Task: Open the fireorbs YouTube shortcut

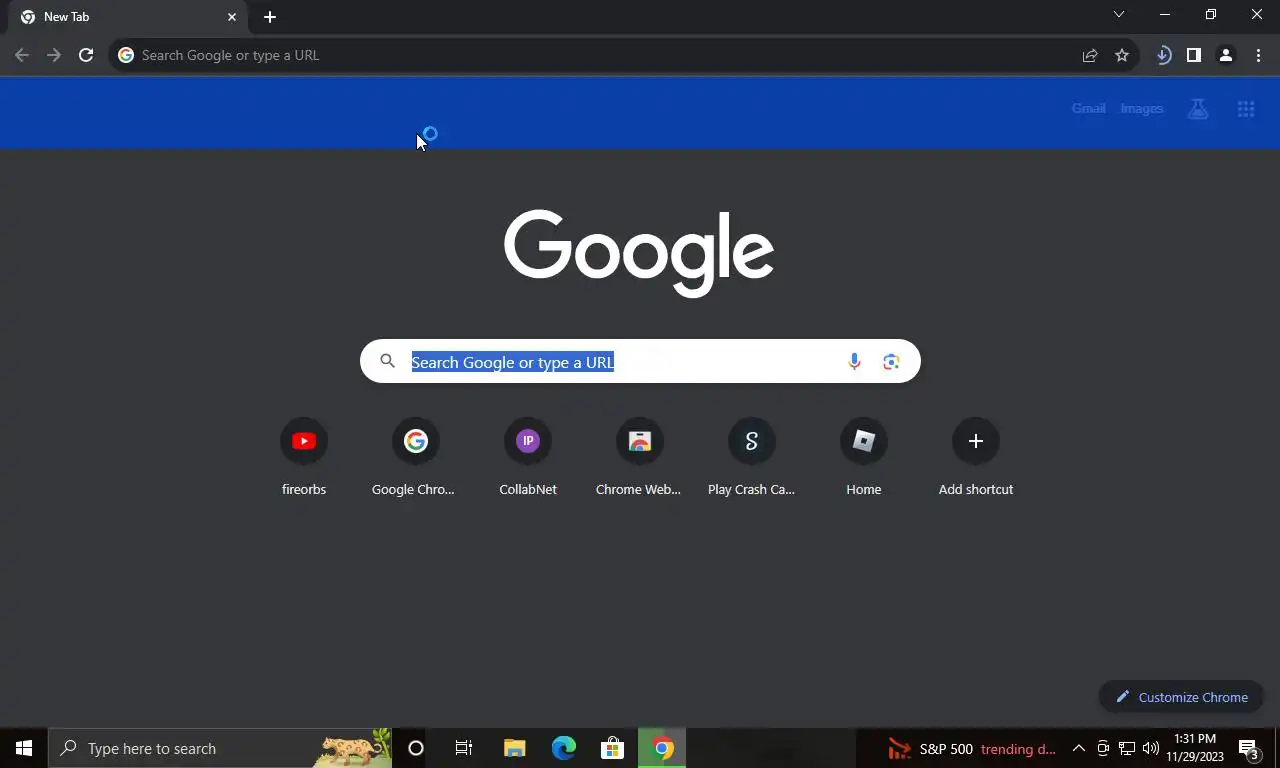Action: coord(304,458)
